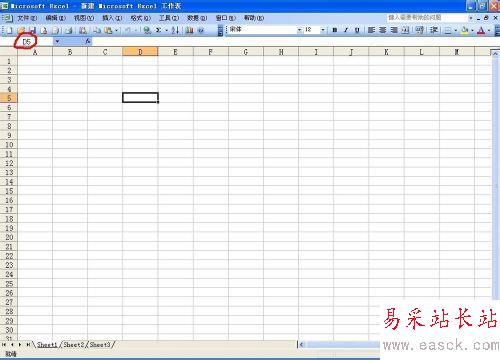Open the 数据 (Data) menu
This screenshot has height=360, width=500.
click(x=197, y=18)
